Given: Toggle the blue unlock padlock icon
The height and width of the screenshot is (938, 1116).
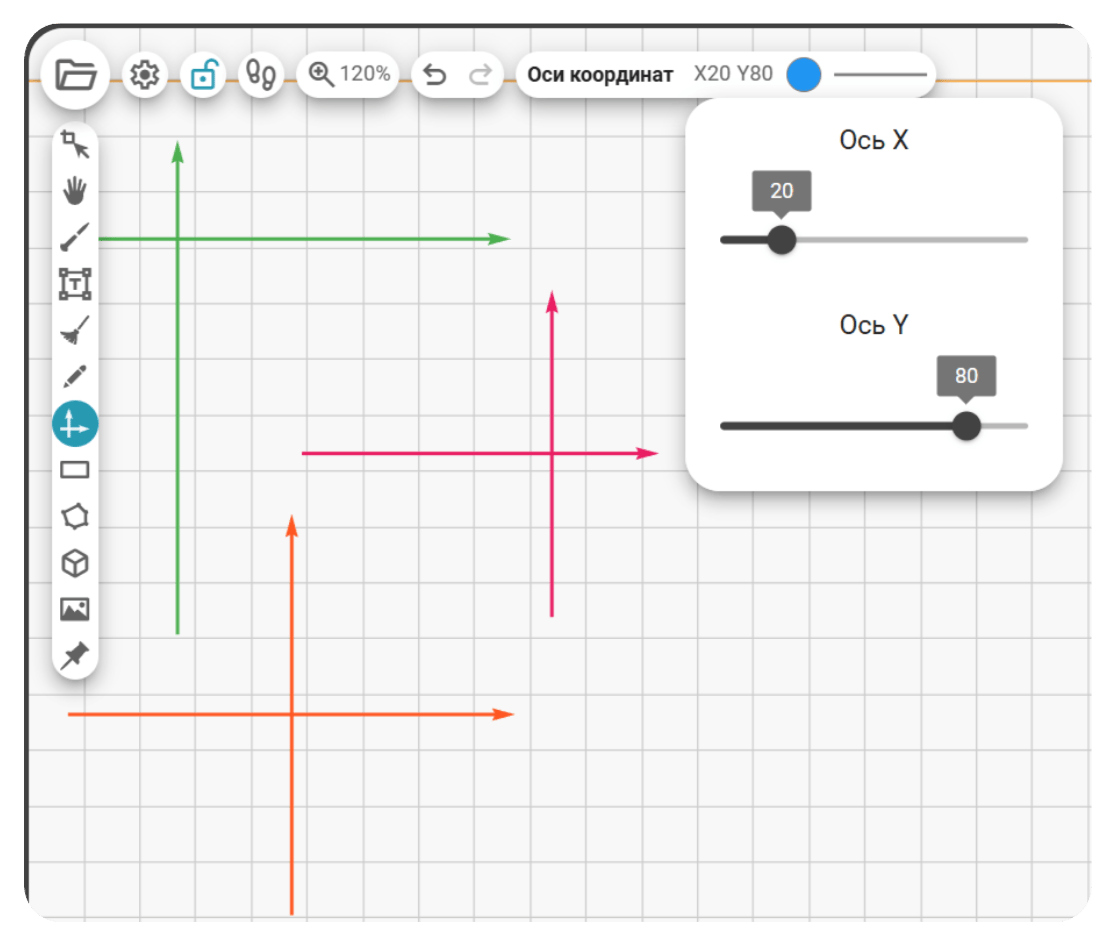Looking at the screenshot, I should [204, 74].
